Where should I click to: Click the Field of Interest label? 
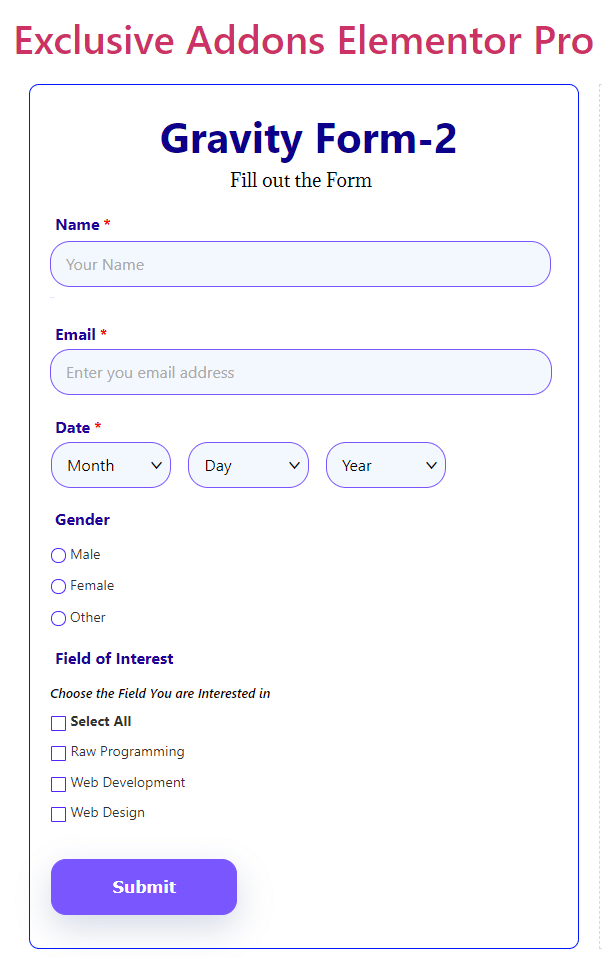[114, 658]
